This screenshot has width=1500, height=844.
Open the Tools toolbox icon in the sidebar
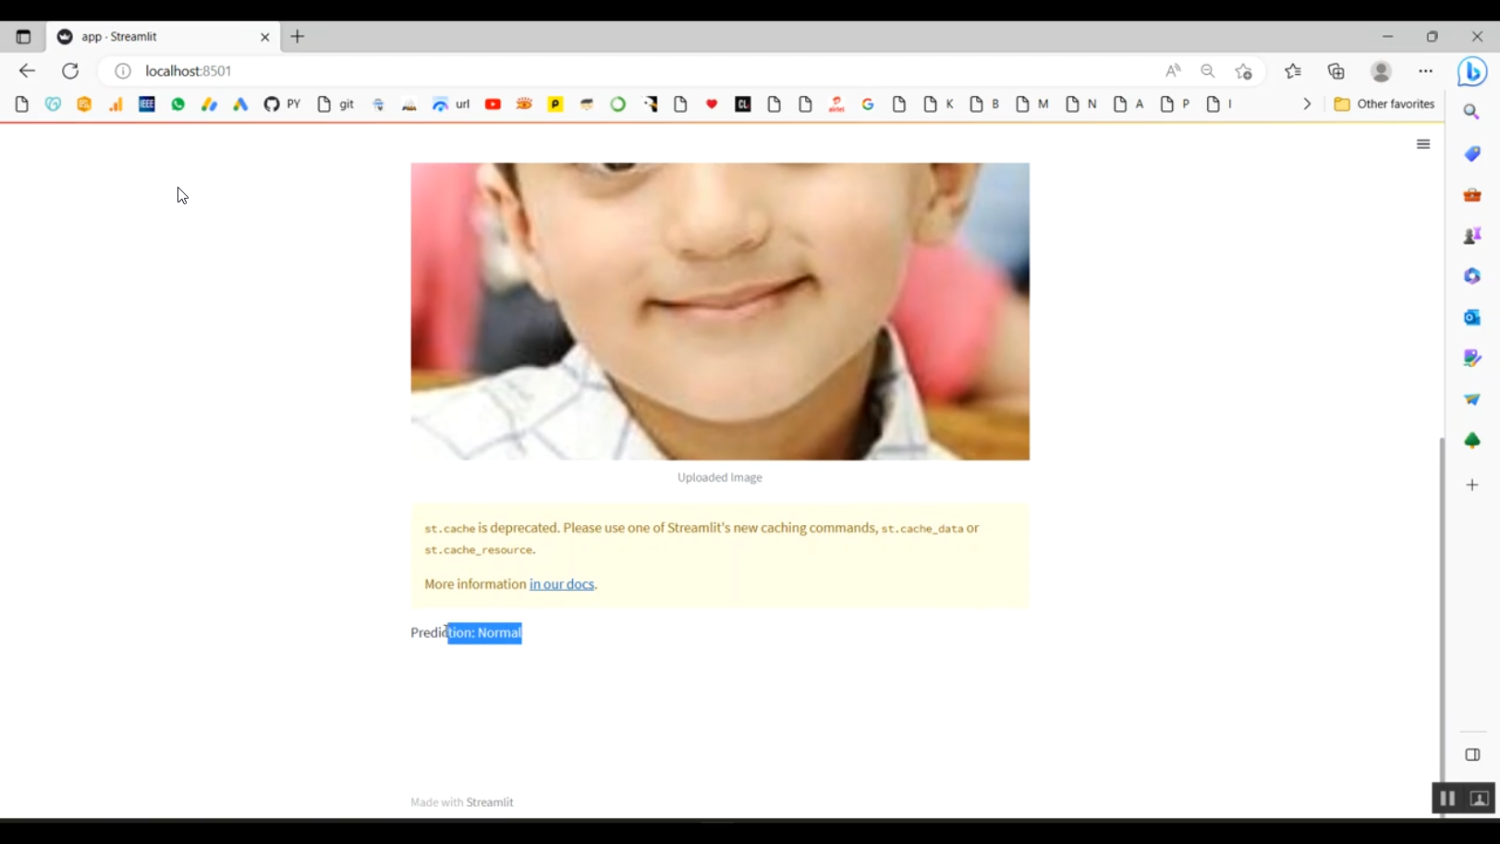click(x=1471, y=194)
